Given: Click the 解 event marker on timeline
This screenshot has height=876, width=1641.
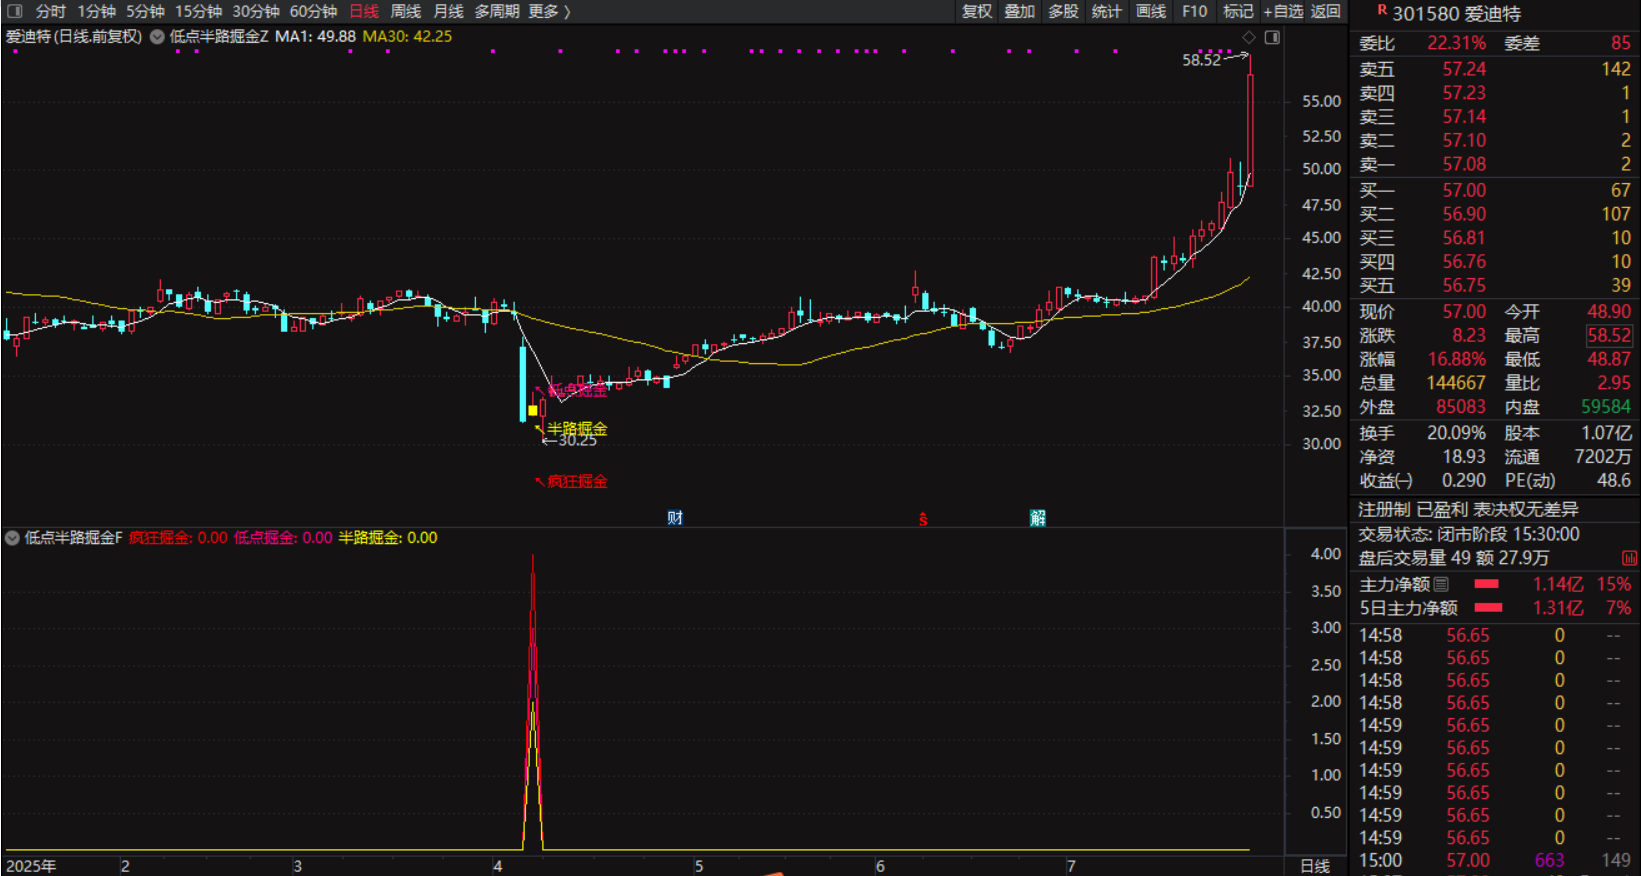Looking at the screenshot, I should pos(1038,517).
